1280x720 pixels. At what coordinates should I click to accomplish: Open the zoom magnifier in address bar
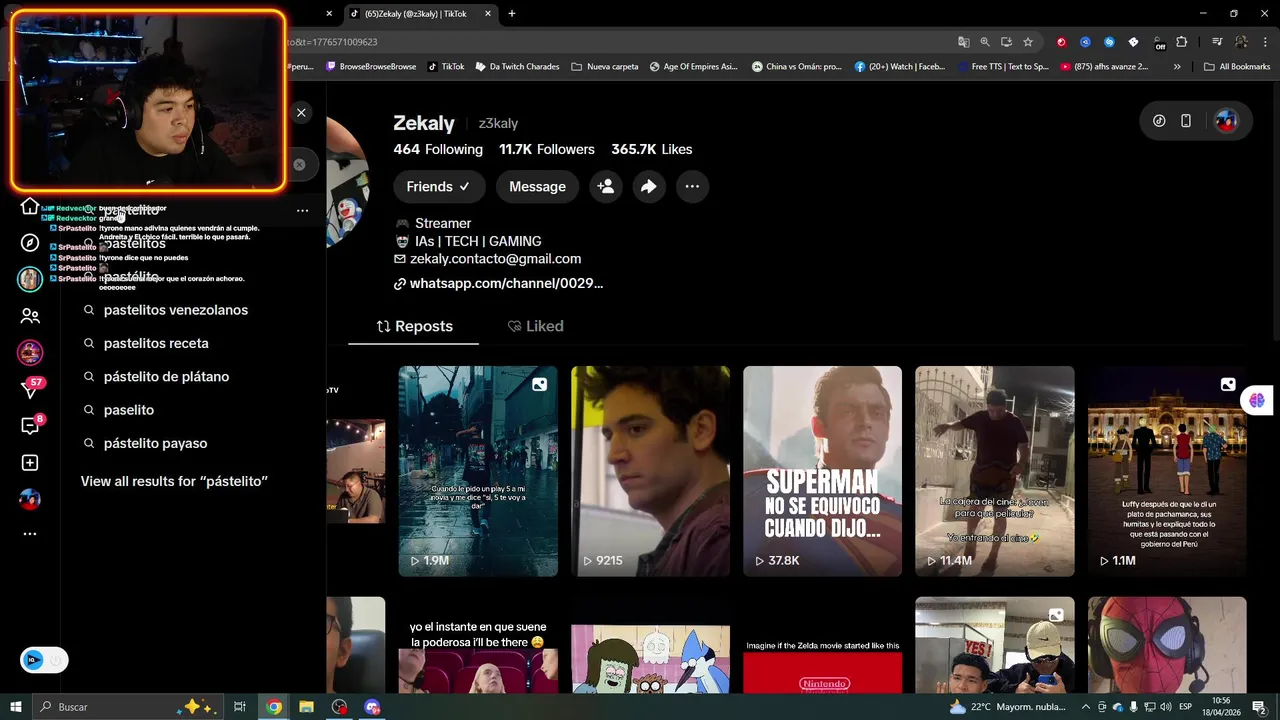tap(985, 42)
